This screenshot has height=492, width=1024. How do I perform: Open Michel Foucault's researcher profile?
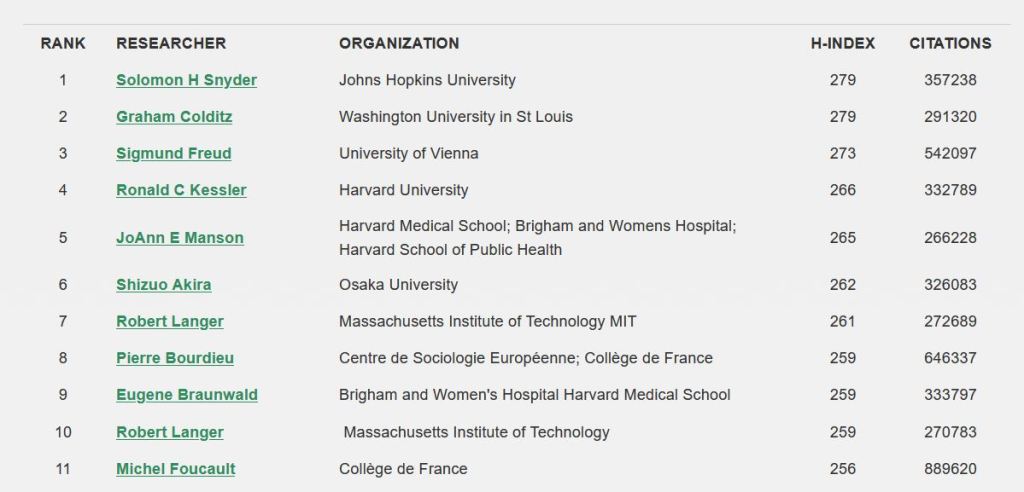176,469
